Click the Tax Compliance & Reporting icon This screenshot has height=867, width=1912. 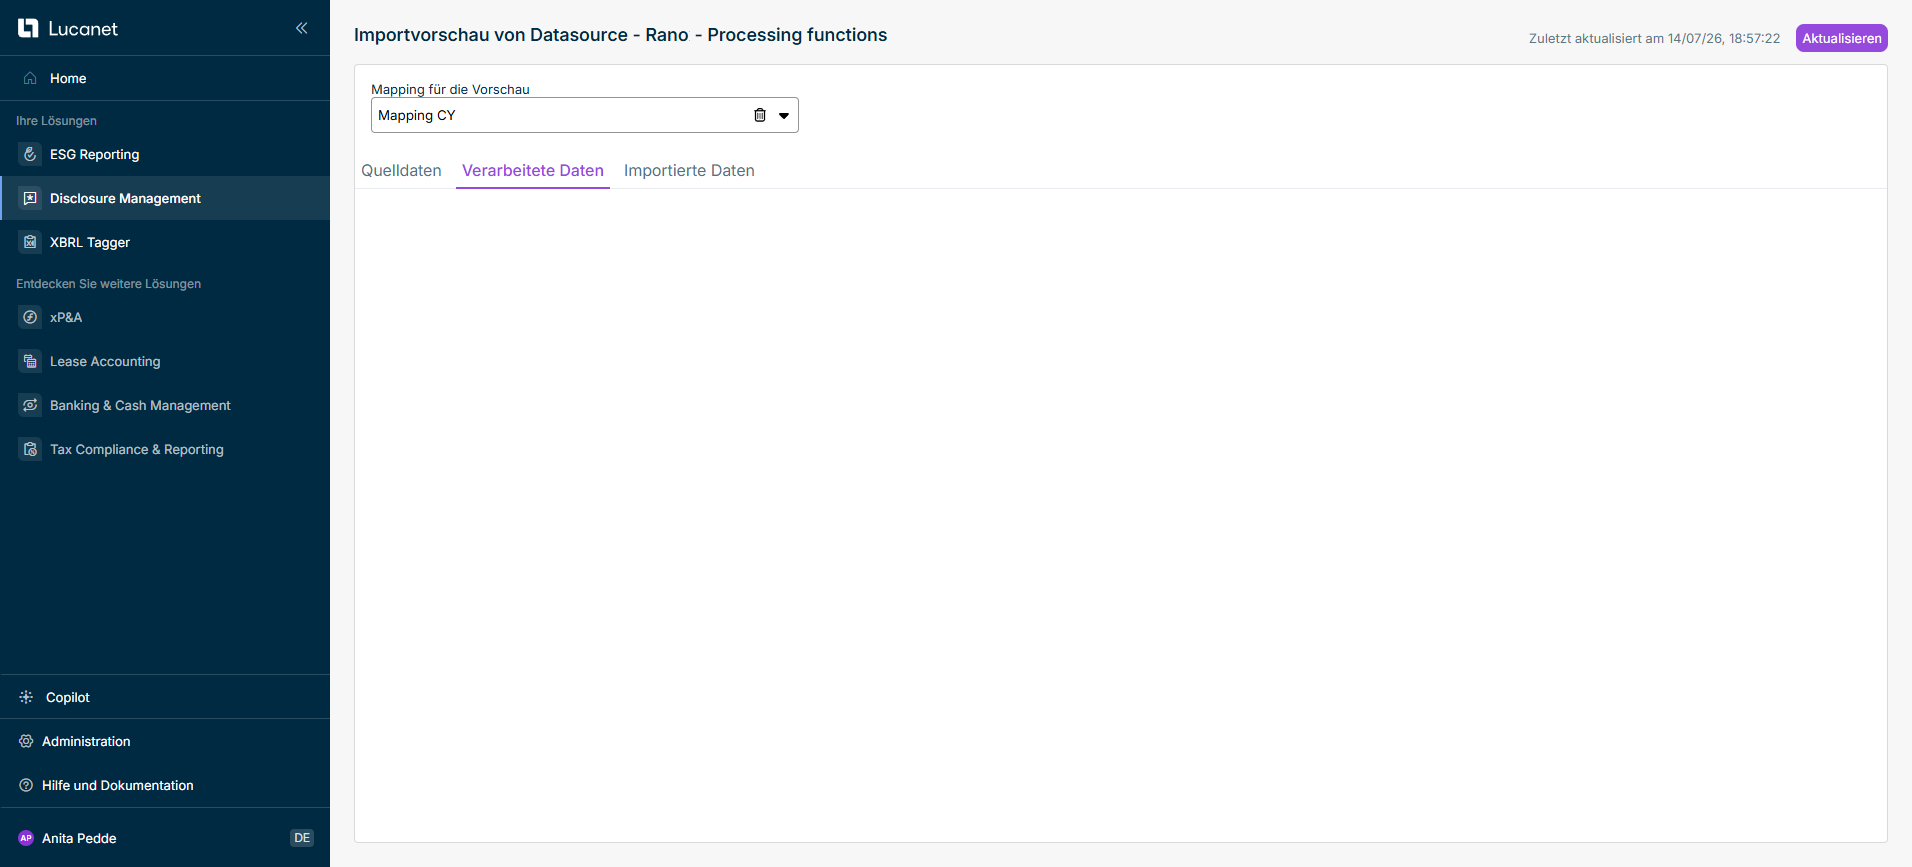(x=30, y=449)
